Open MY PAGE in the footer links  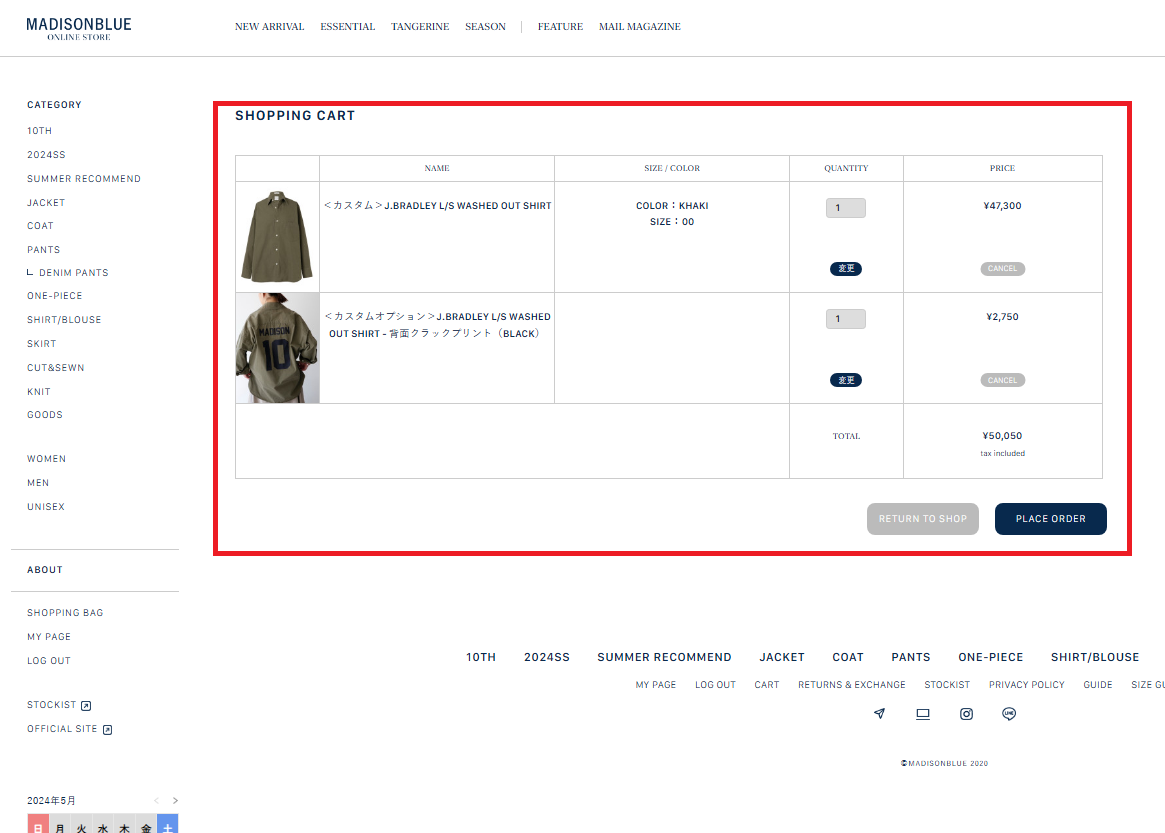click(x=656, y=684)
